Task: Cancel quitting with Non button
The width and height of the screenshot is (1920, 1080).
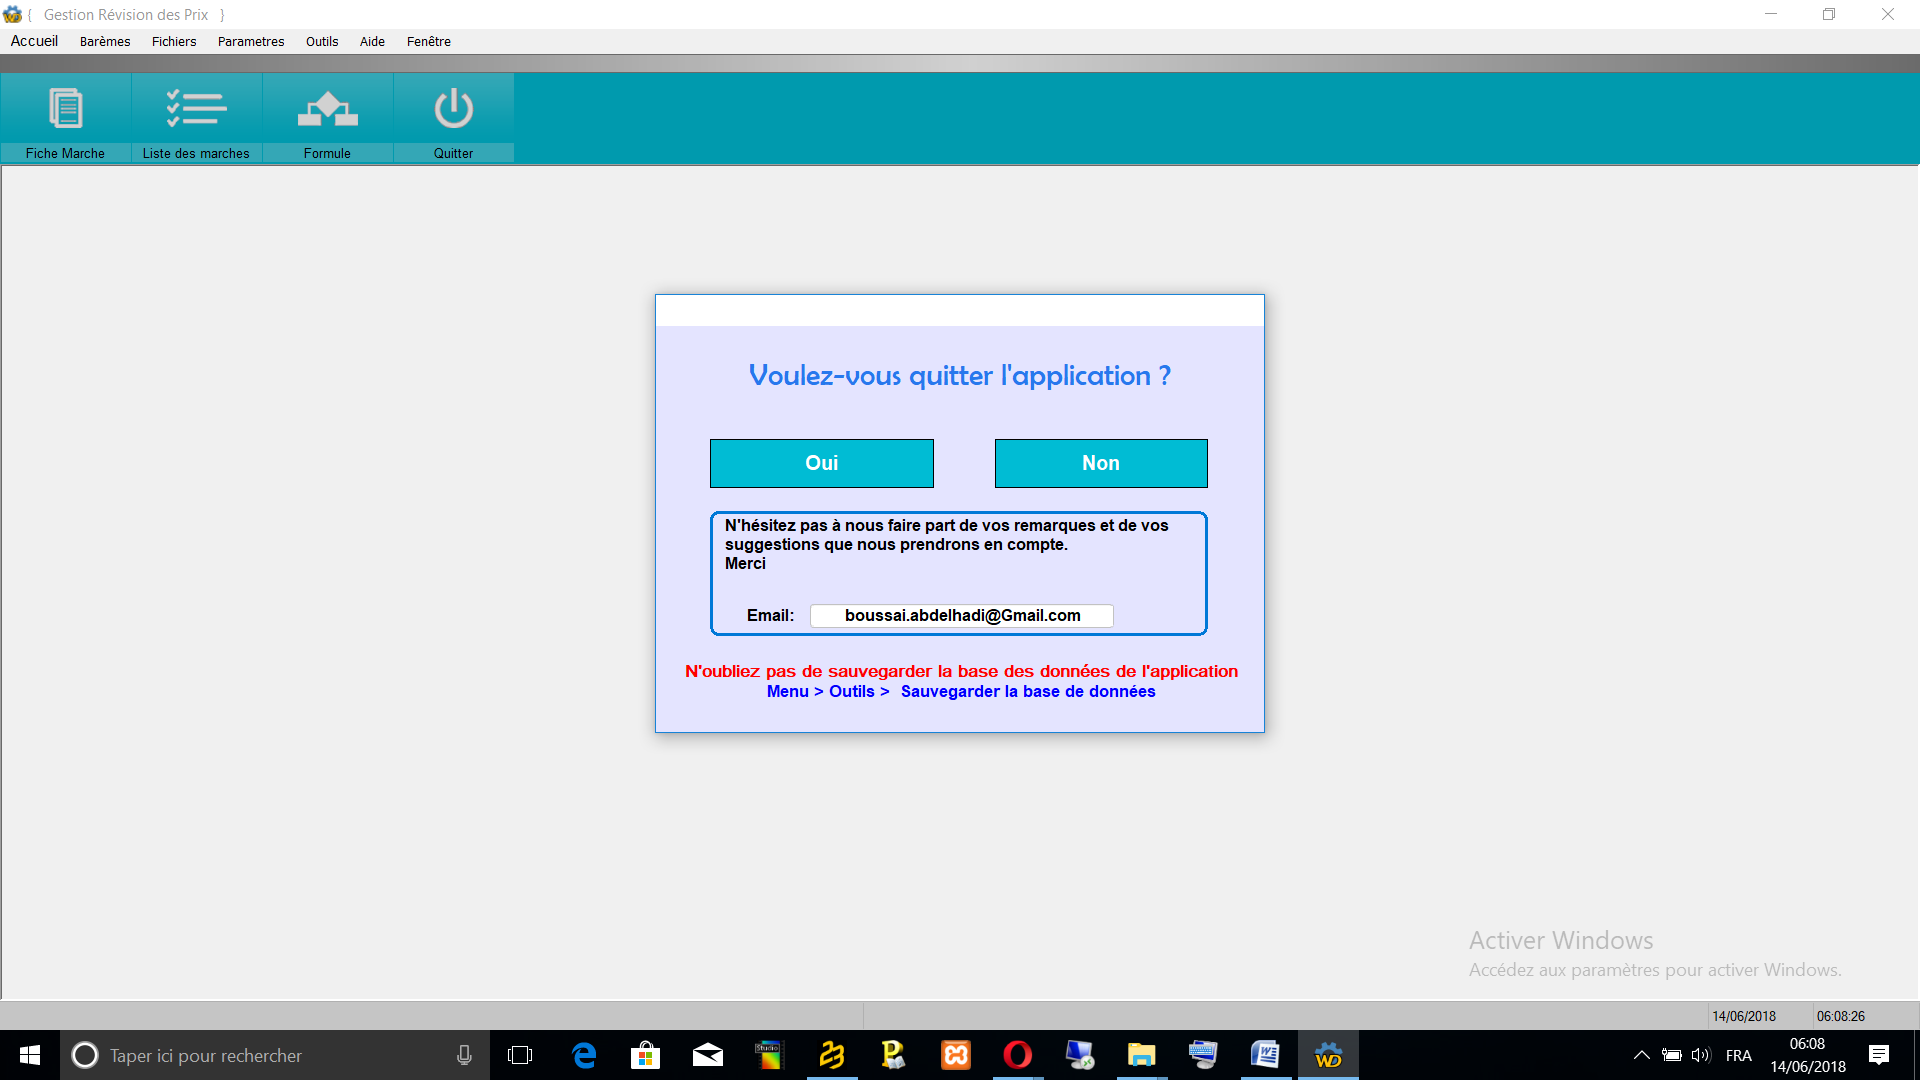Action: (1100, 463)
